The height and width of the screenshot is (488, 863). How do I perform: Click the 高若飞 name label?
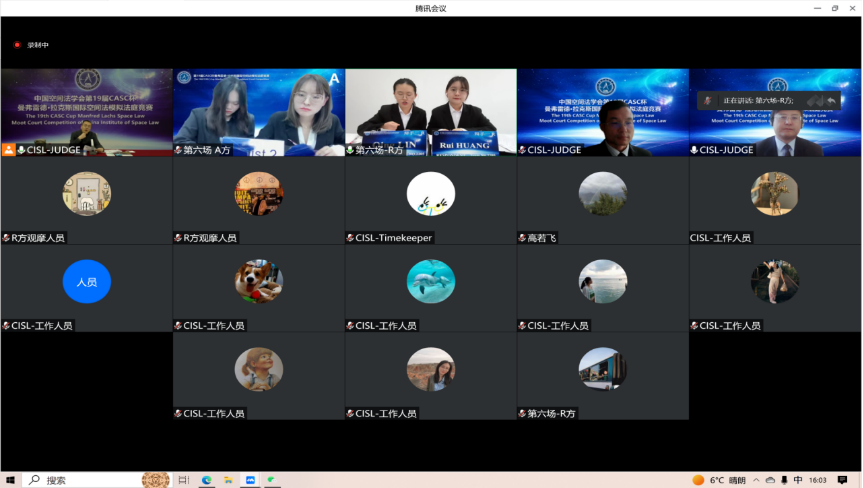tap(542, 238)
